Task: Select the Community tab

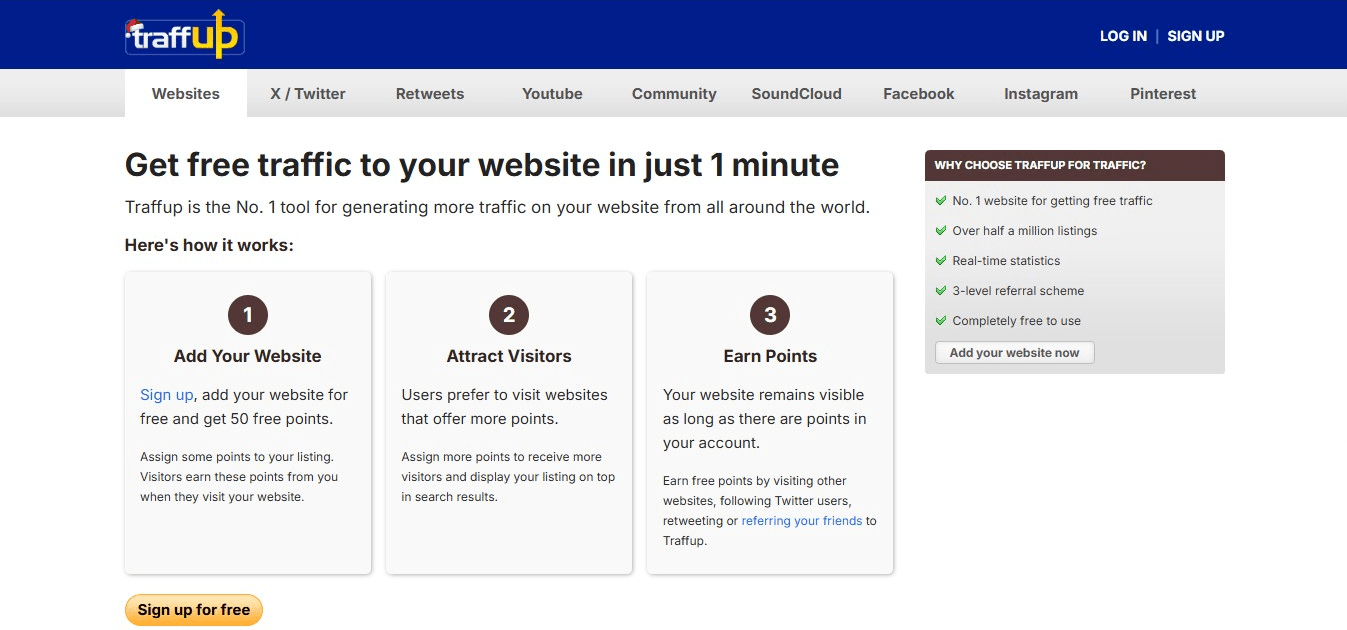Action: pos(674,93)
